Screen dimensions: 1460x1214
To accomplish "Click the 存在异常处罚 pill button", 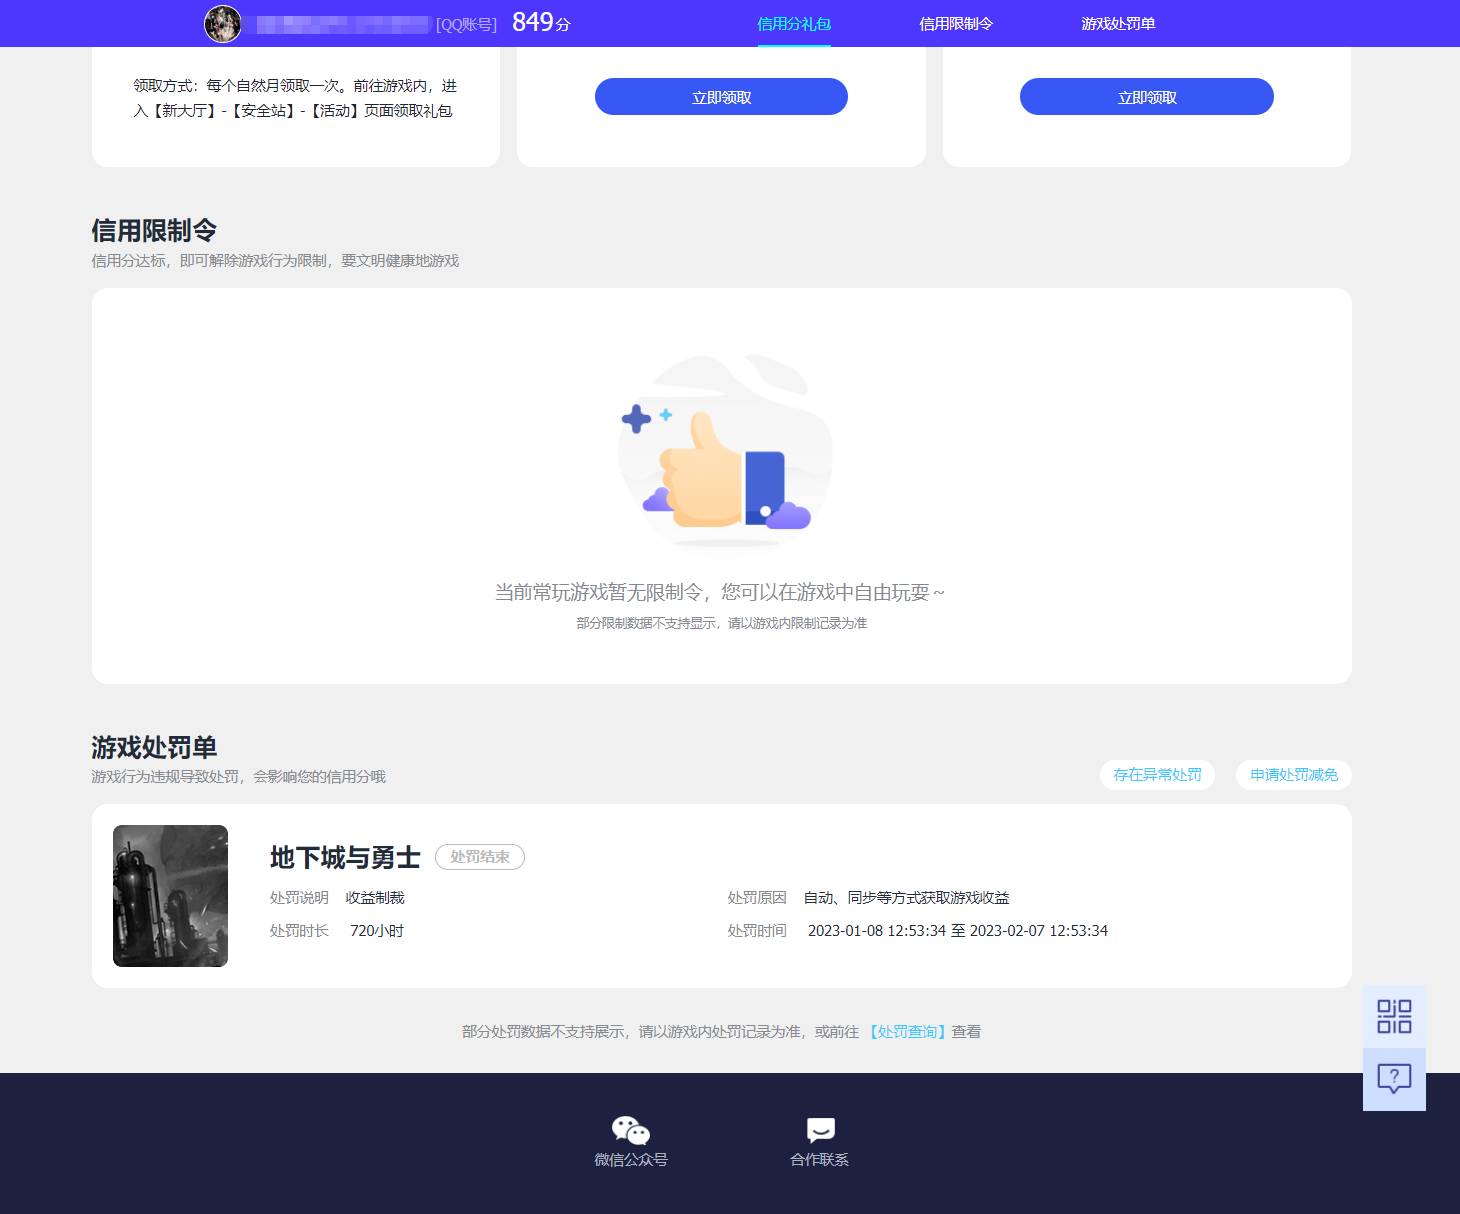I will coord(1157,774).
